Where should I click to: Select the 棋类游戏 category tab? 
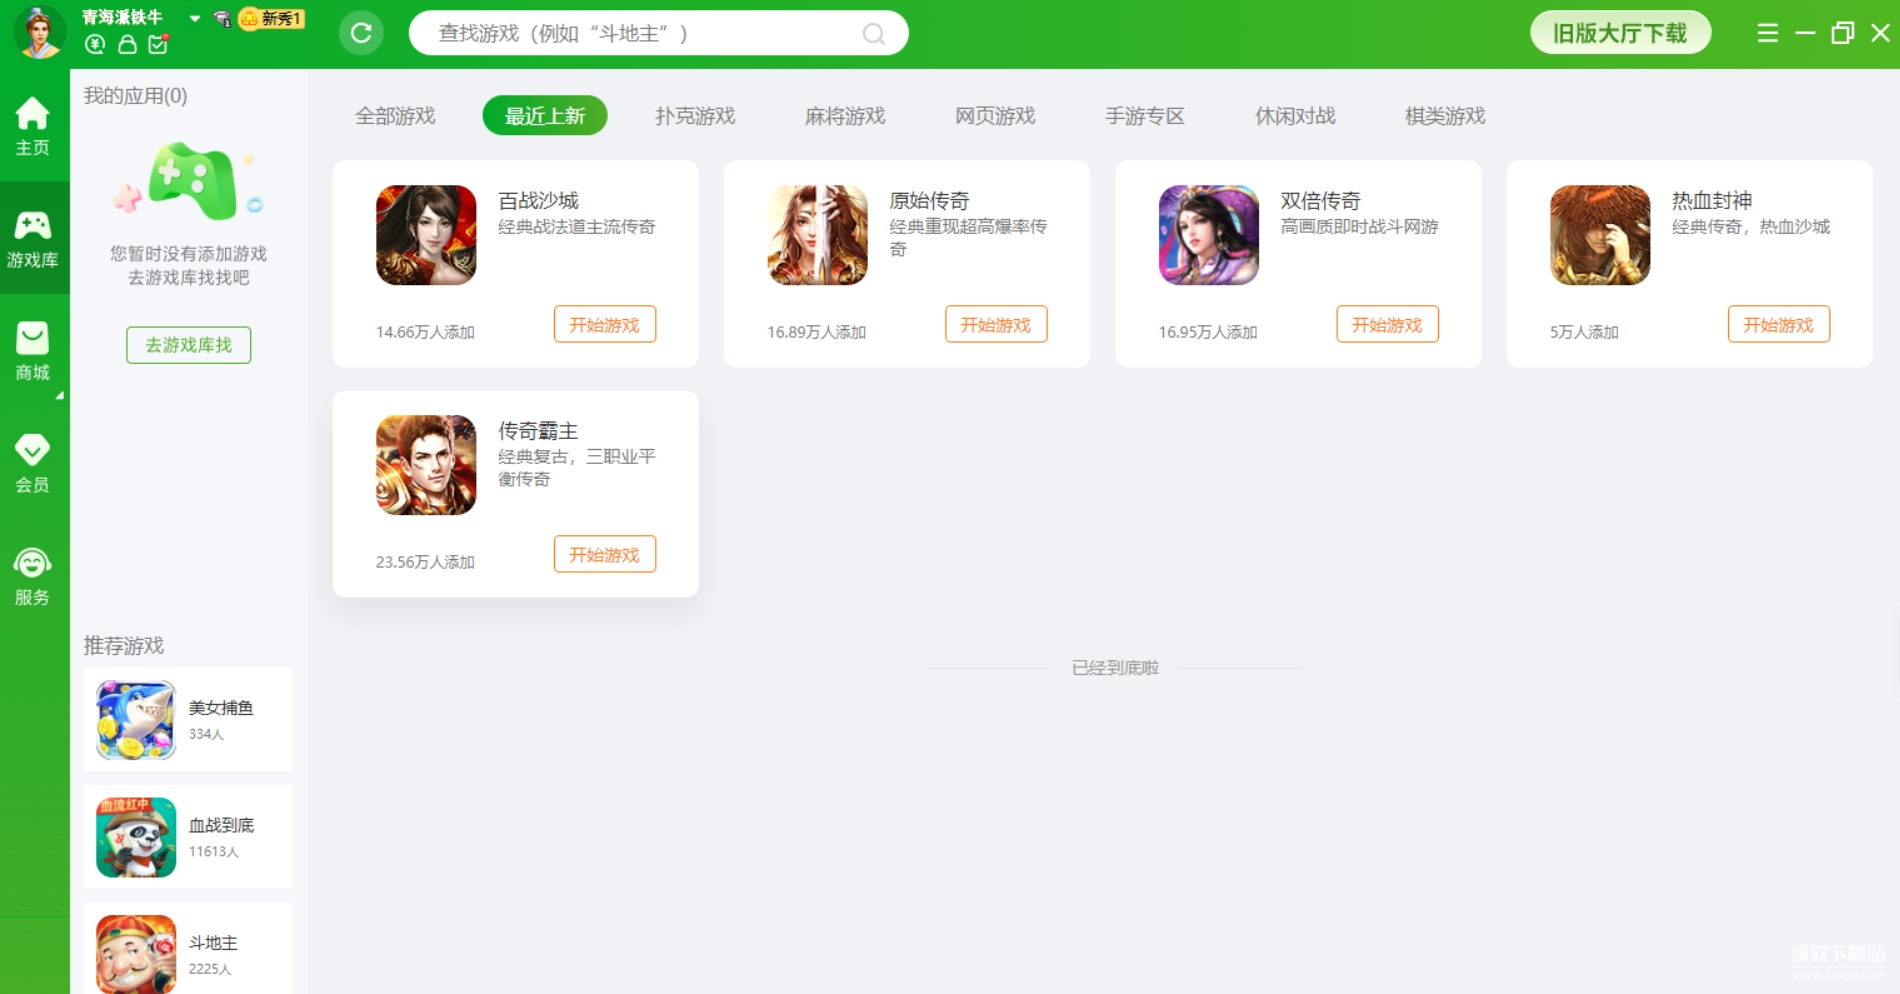(x=1444, y=116)
